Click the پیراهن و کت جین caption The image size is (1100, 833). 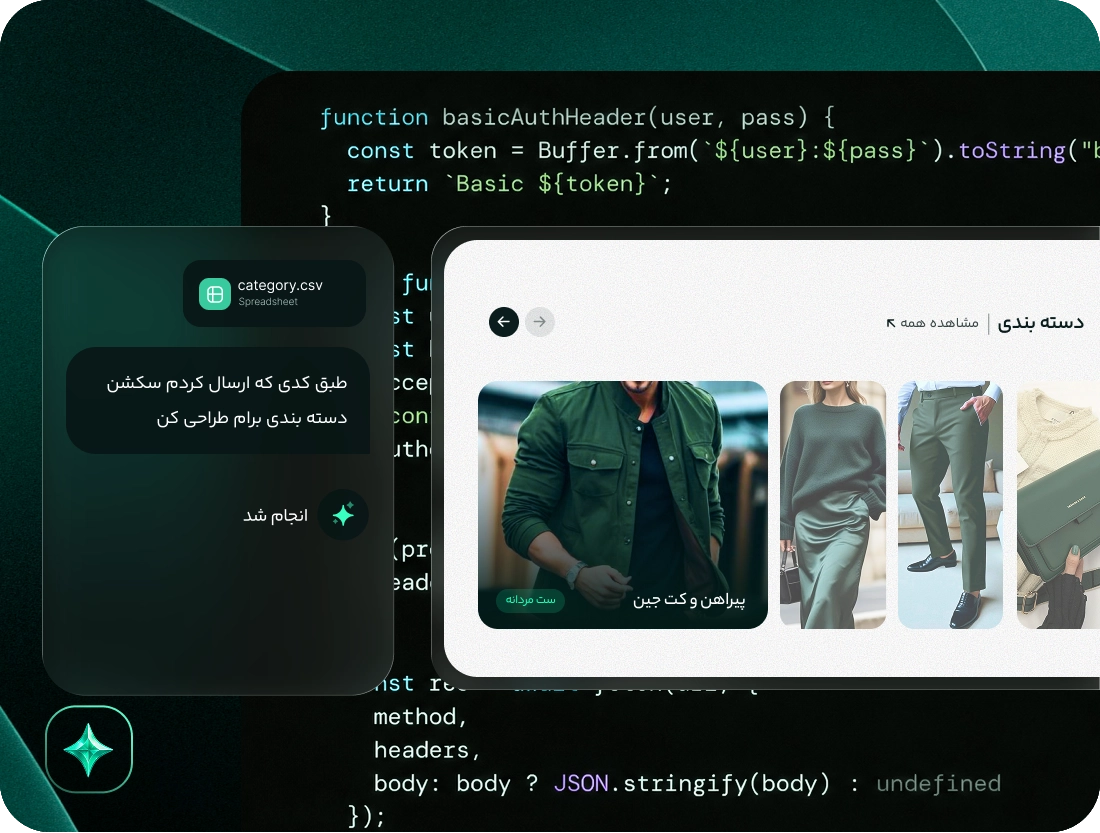point(689,600)
